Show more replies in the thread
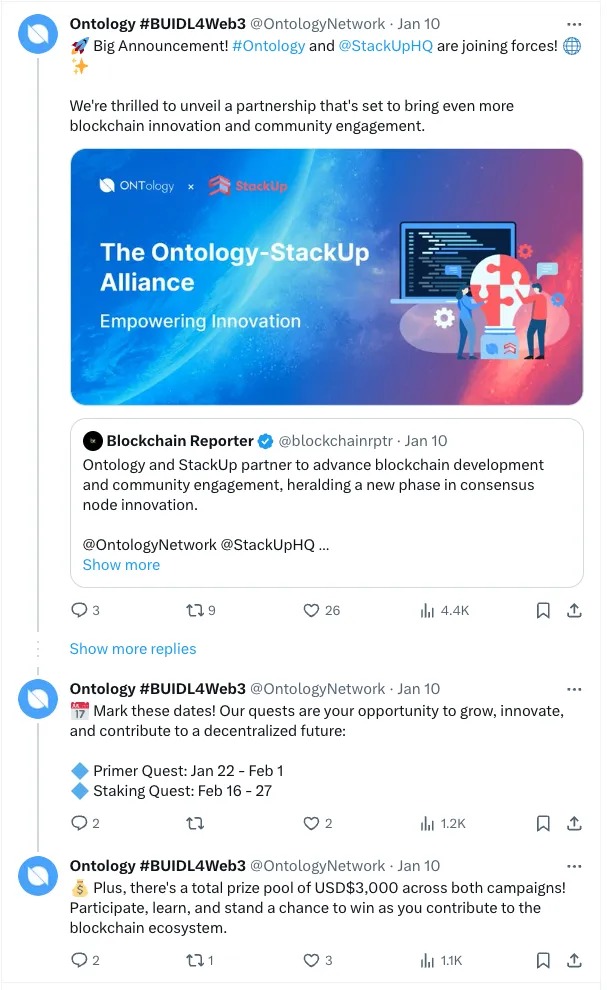This screenshot has height=990, width=607. pos(133,649)
